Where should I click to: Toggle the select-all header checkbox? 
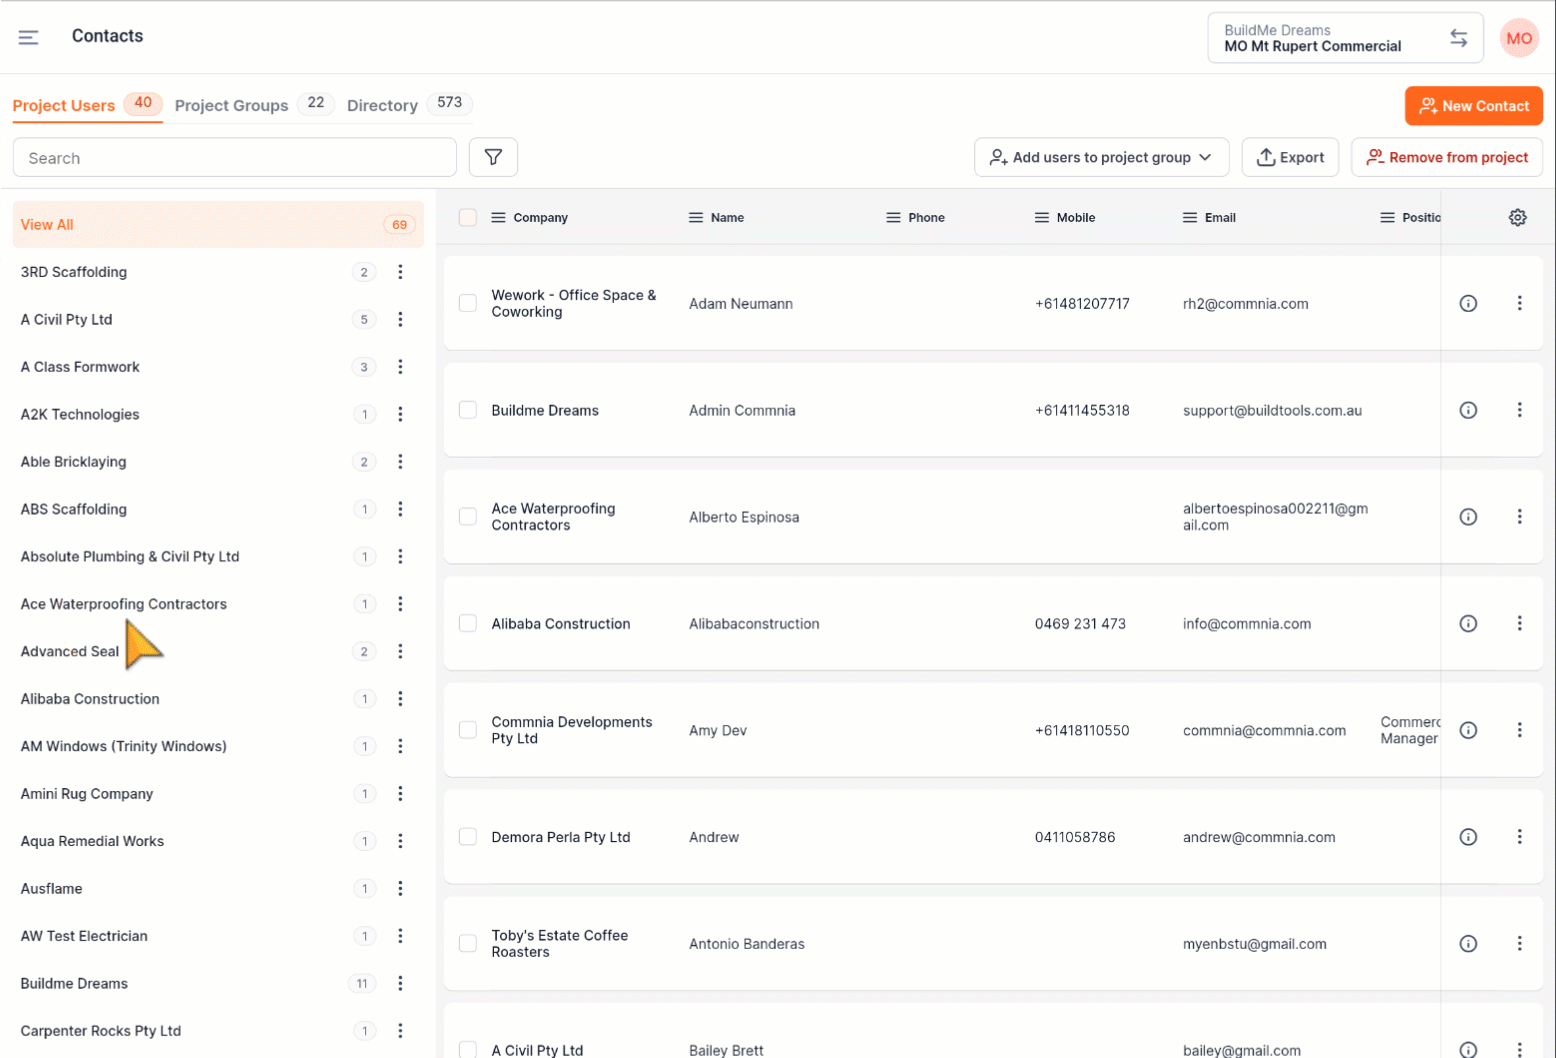467,217
